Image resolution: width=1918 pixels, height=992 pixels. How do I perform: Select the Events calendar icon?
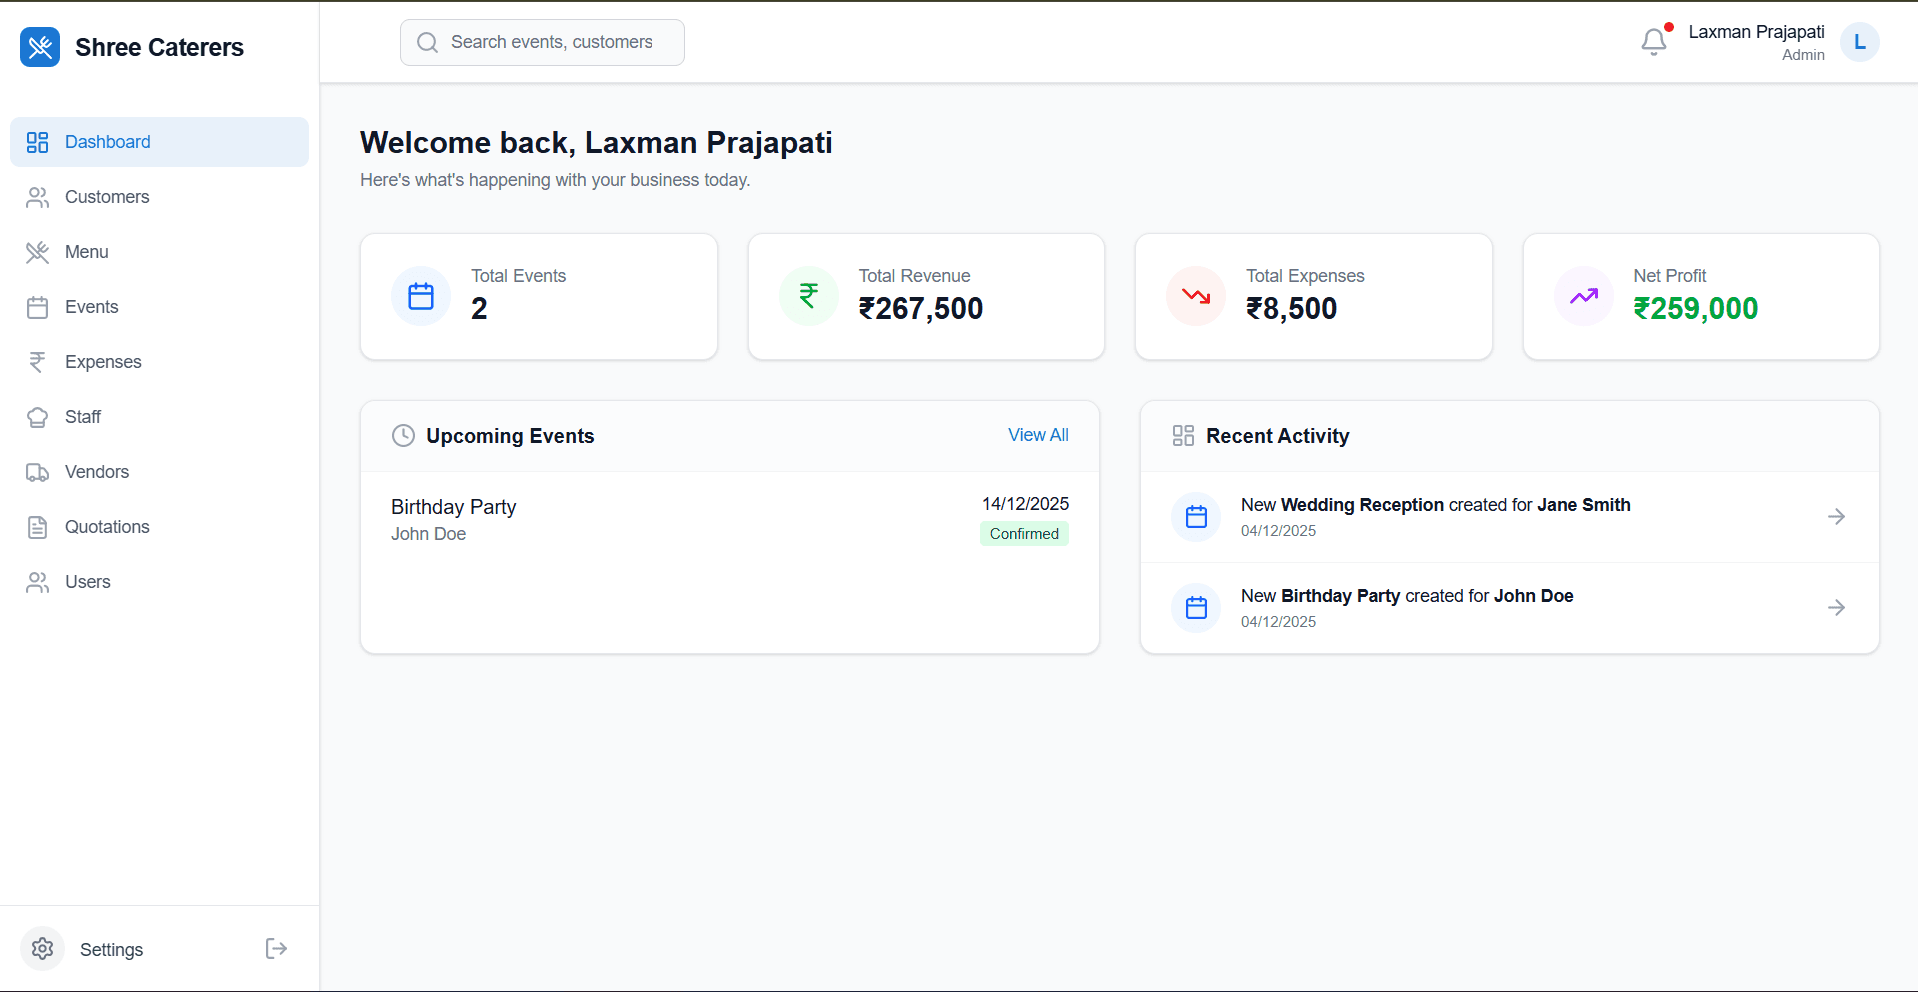point(38,307)
